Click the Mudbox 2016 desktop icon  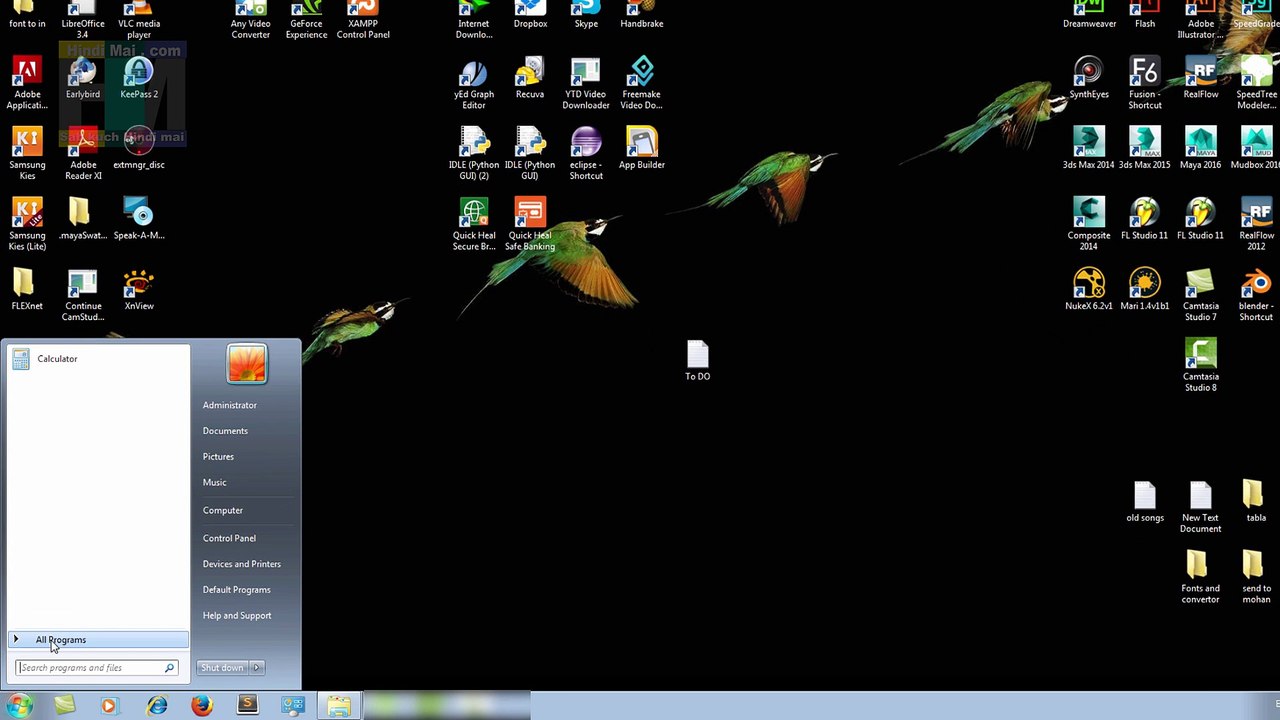[1256, 149]
